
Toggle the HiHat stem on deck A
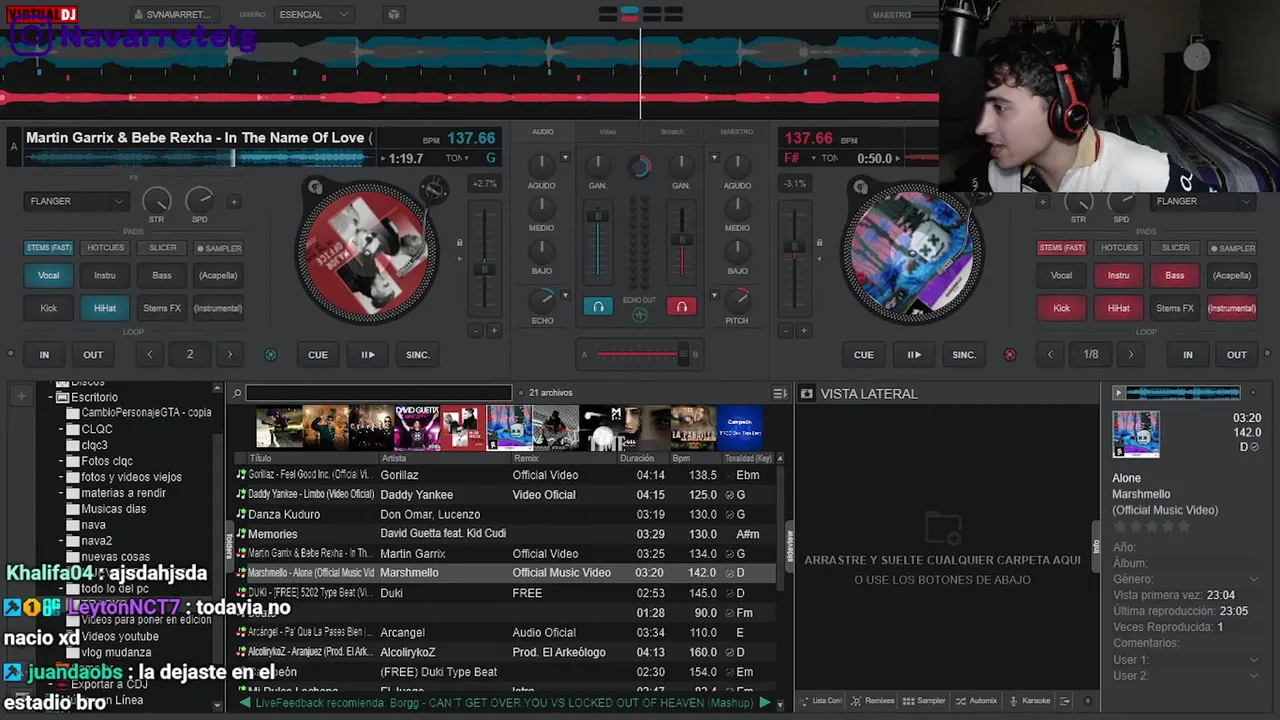tap(105, 308)
